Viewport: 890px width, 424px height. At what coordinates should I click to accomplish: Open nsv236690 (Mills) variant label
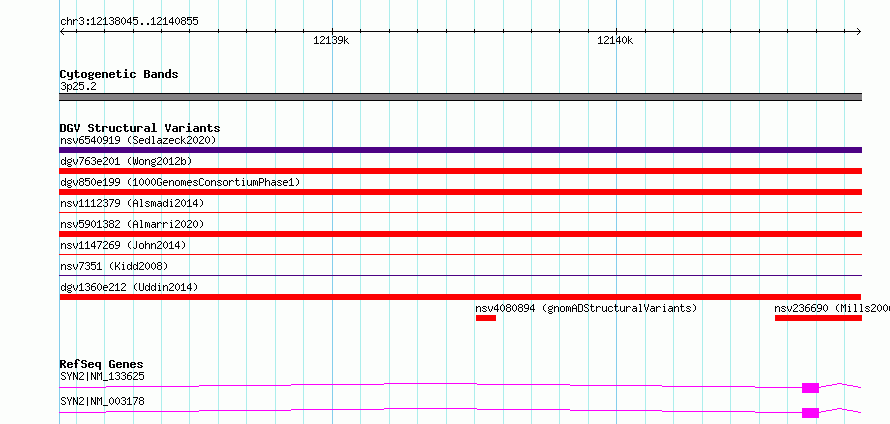click(832, 308)
